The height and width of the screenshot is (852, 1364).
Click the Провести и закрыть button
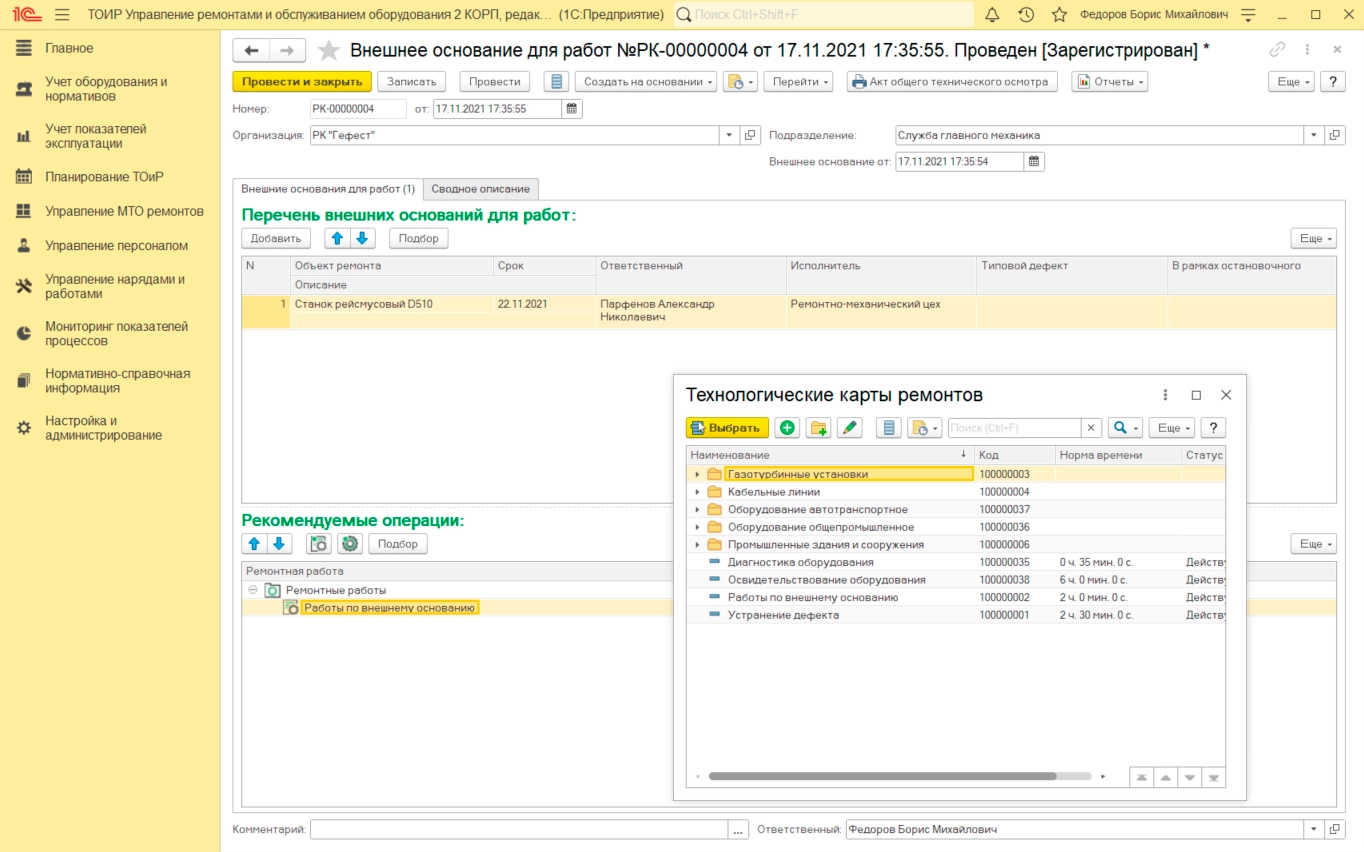[x=301, y=82]
